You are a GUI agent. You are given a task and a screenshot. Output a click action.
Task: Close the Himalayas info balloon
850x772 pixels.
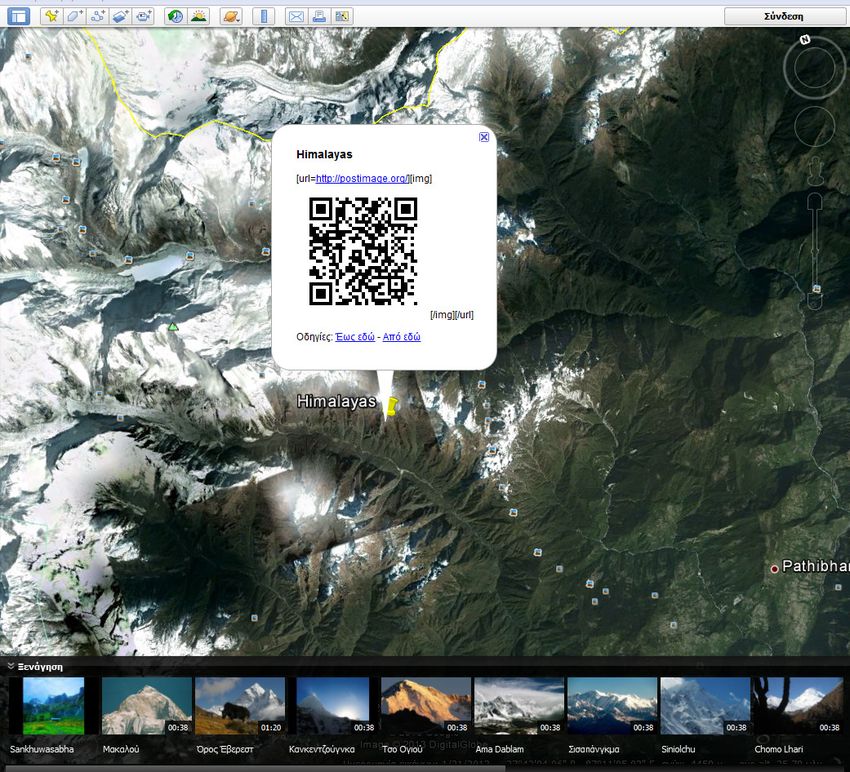484,137
